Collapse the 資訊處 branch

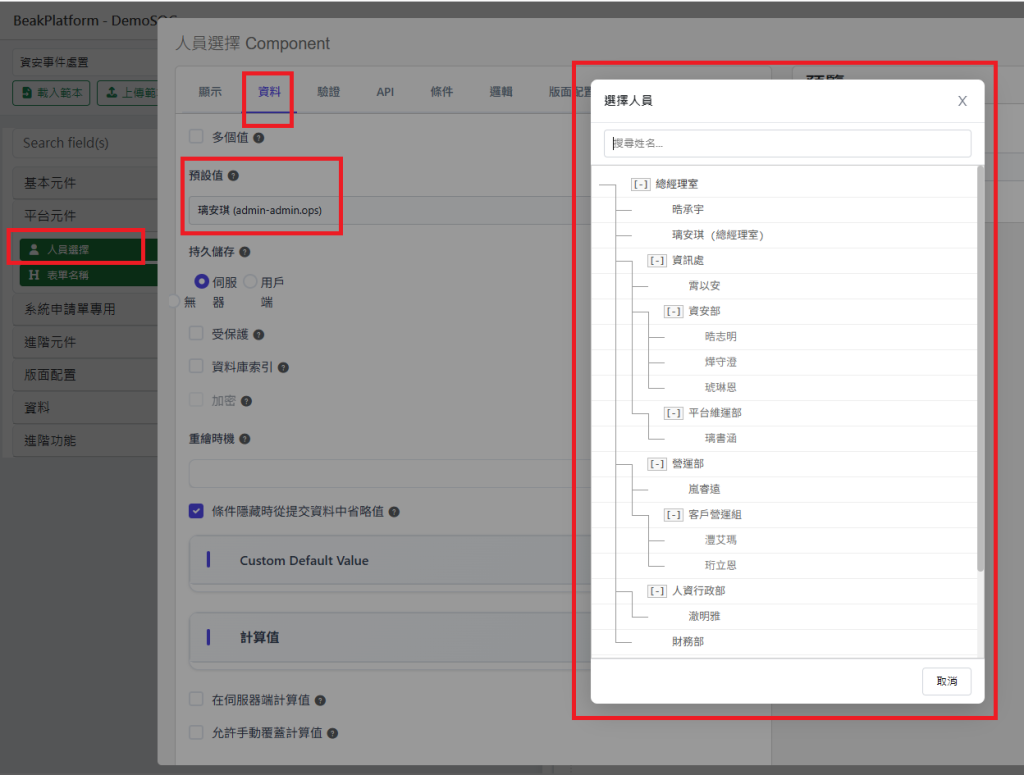(657, 261)
